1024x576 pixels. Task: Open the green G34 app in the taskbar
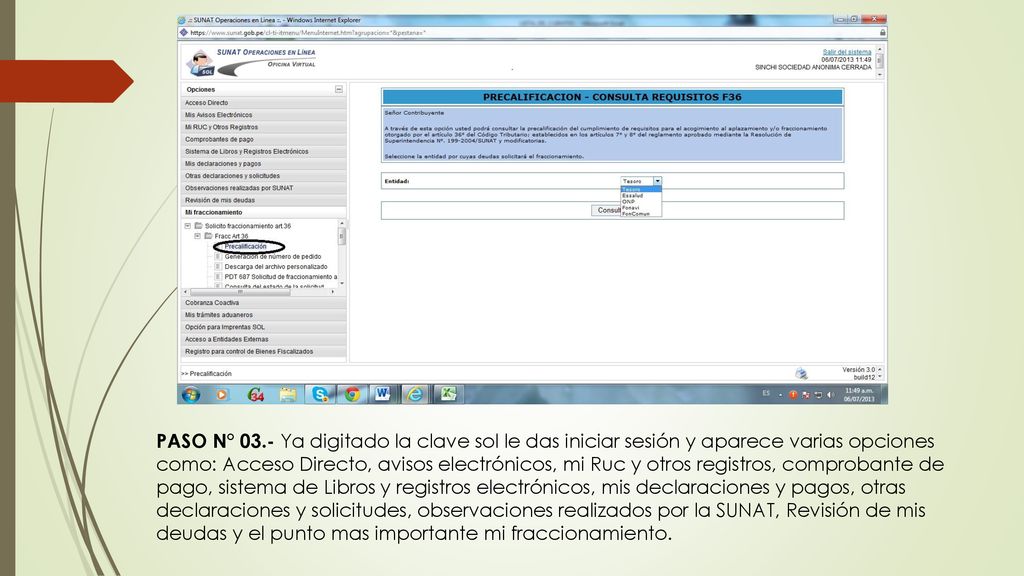point(255,394)
